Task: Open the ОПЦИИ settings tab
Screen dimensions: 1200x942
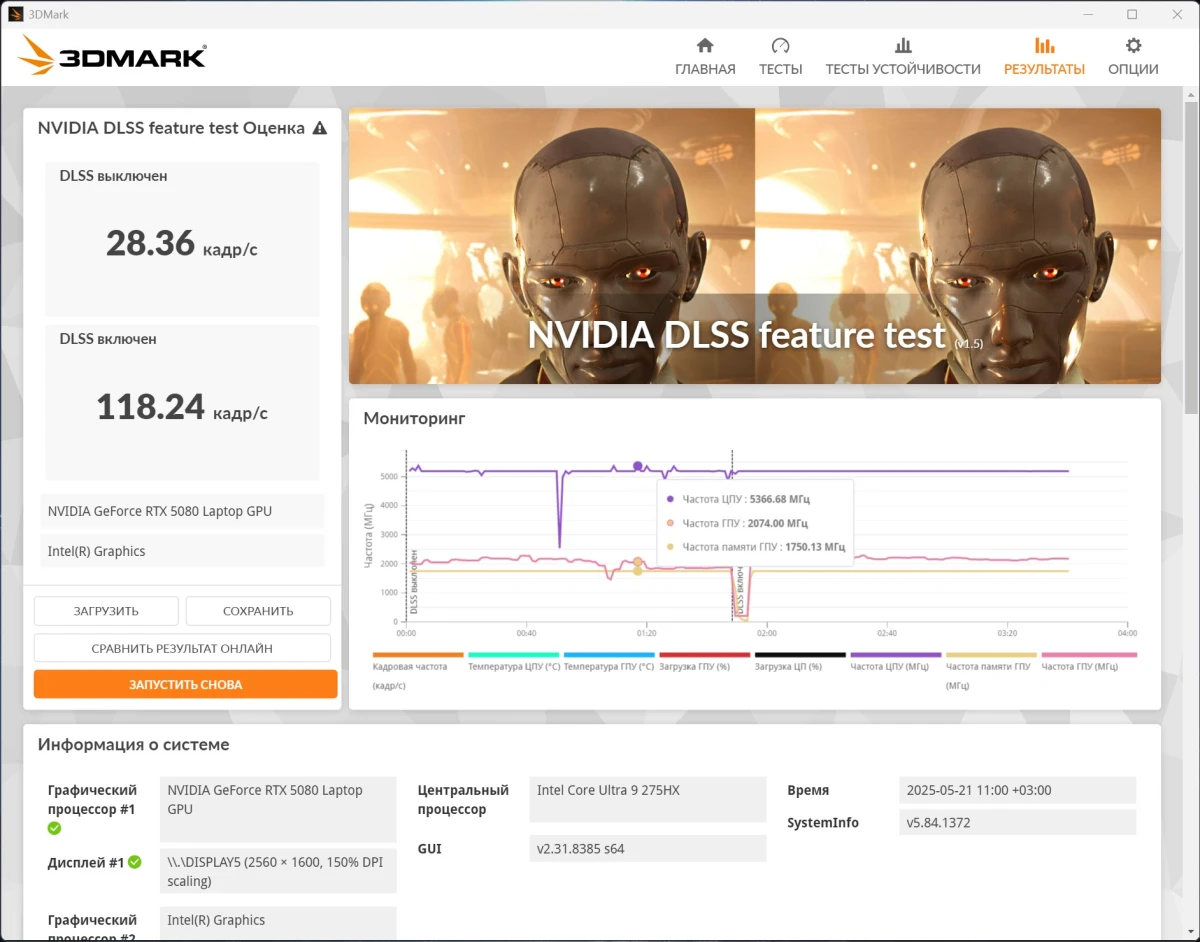Action: pos(1133,57)
